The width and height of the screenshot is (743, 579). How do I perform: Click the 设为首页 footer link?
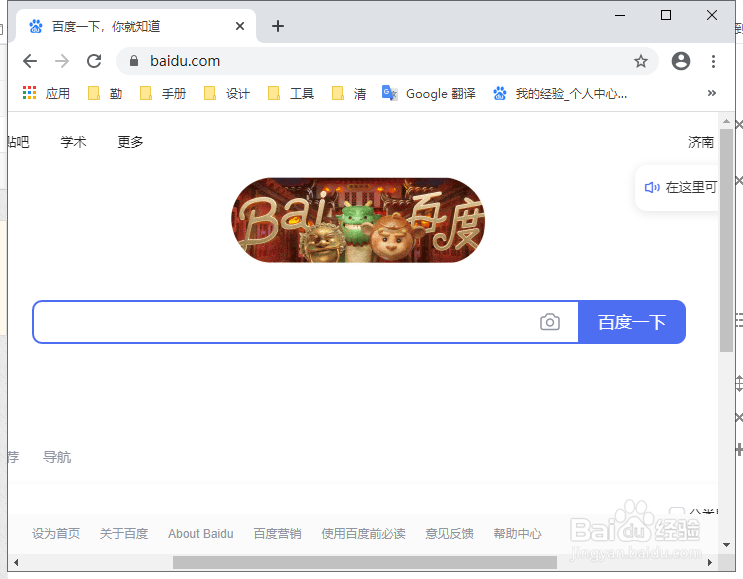pyautogui.click(x=56, y=534)
